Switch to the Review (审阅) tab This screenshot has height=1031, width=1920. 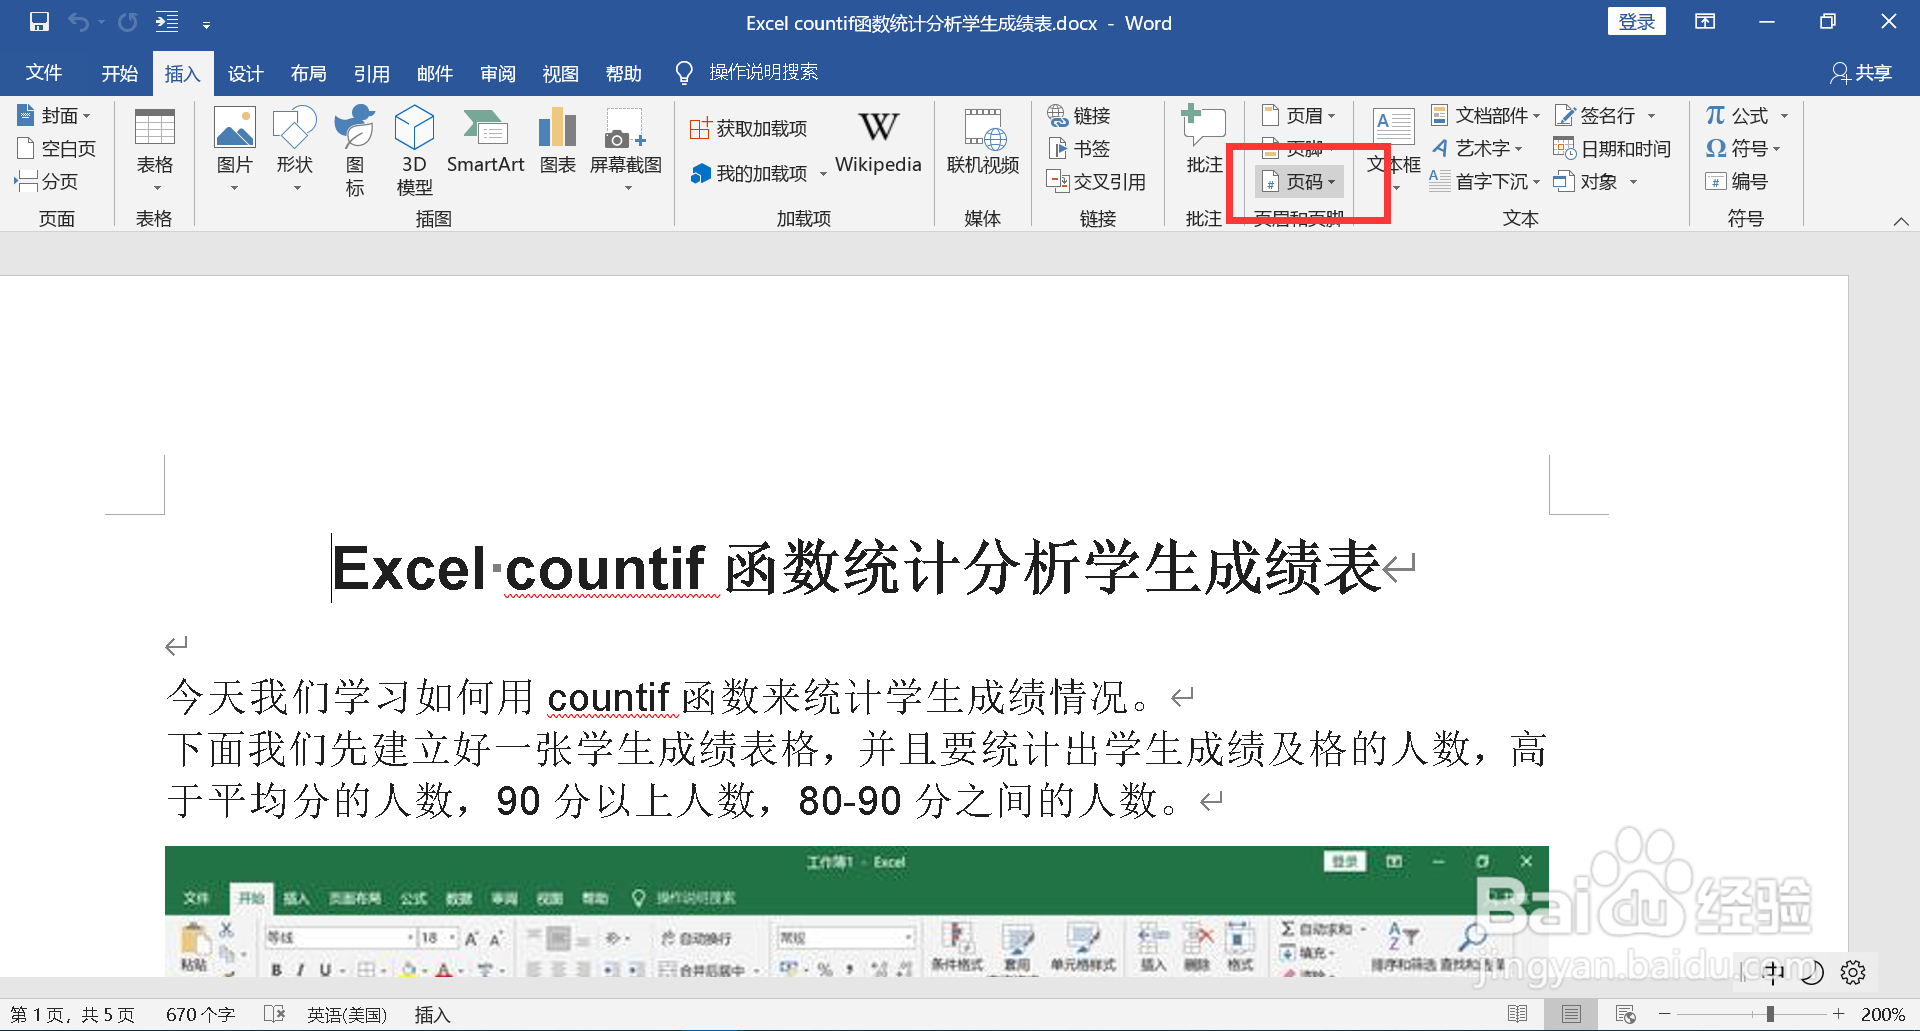[498, 73]
